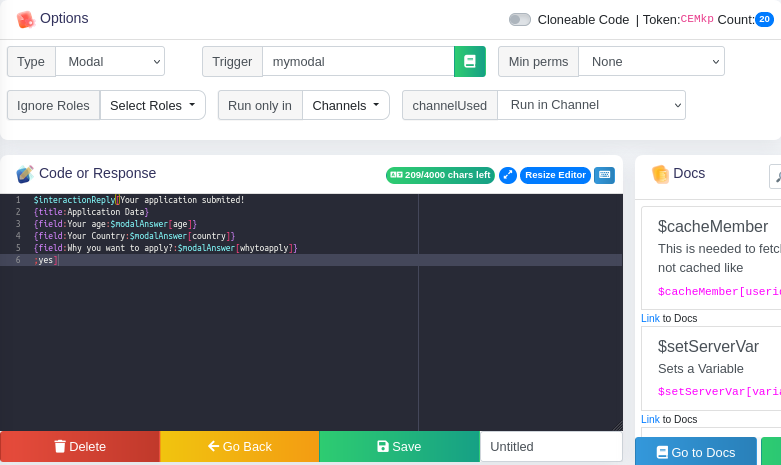Viewport: 781px width, 465px height.
Task: Click the green book icon beside Trigger
Action: pos(470,62)
